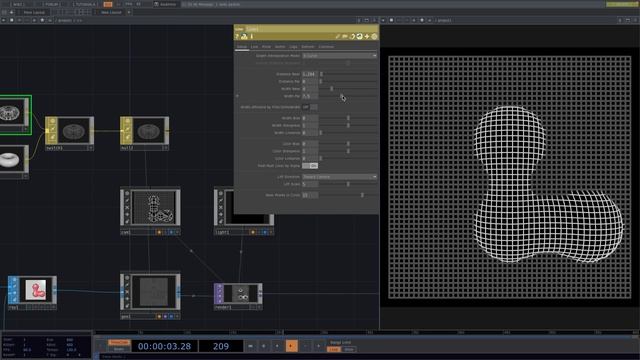Click the back arrow icon in viewer pane bar

(x=383, y=20)
